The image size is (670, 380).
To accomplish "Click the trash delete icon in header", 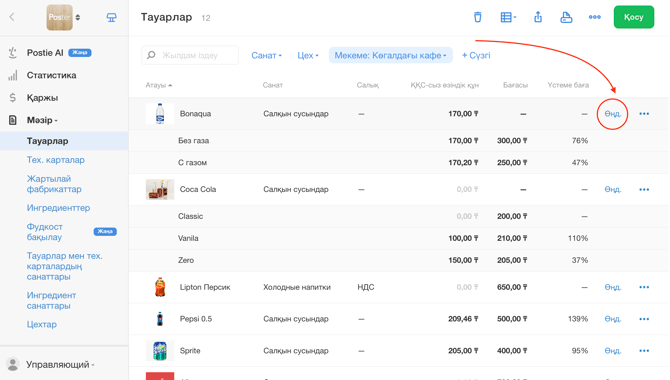I will click(477, 17).
